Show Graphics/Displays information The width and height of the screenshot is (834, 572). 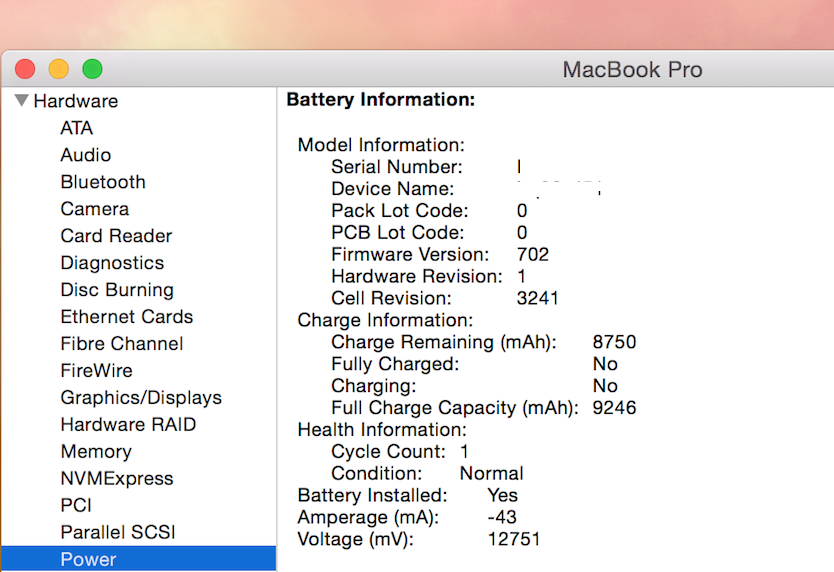141,397
